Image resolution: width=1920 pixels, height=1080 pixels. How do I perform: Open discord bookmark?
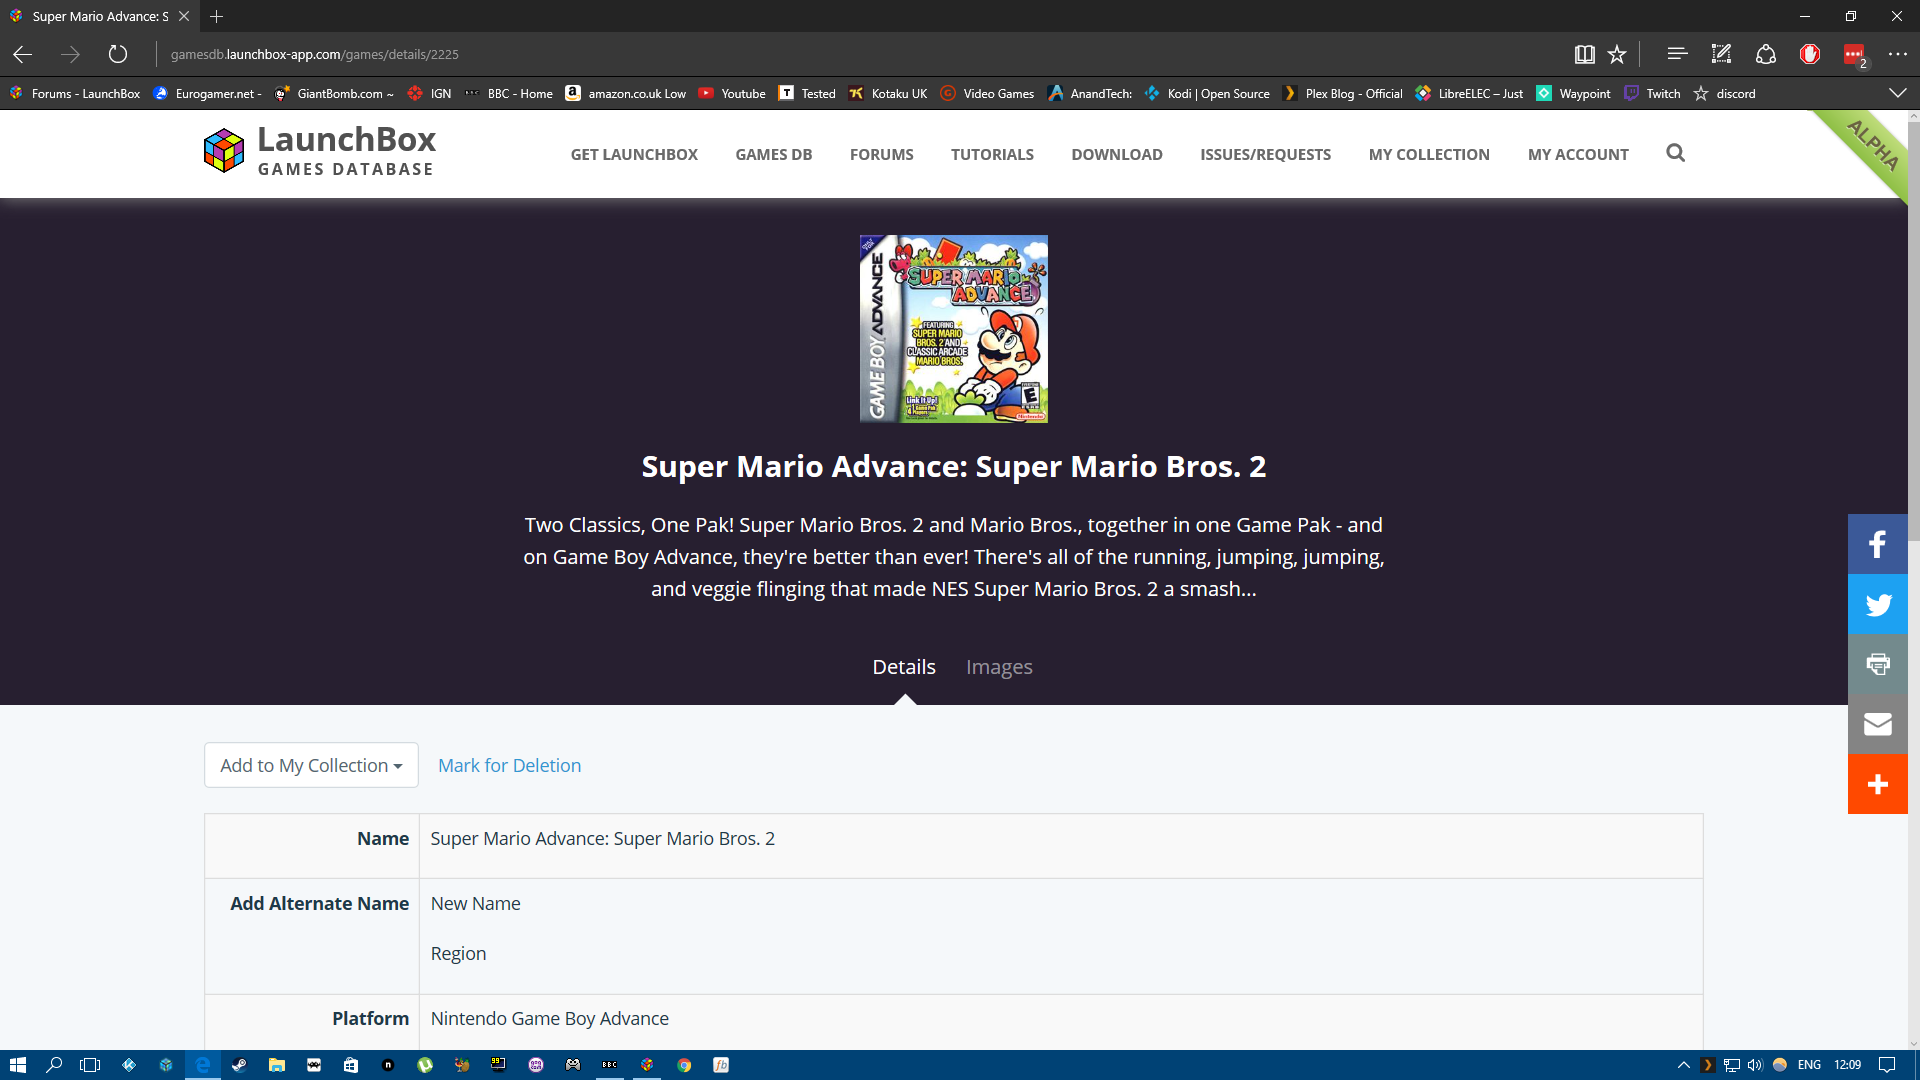click(1725, 93)
